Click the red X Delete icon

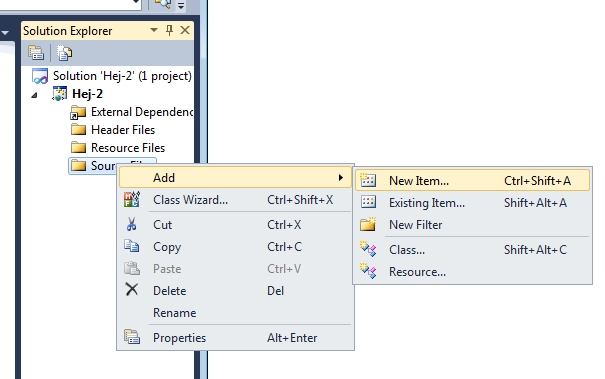coord(132,289)
